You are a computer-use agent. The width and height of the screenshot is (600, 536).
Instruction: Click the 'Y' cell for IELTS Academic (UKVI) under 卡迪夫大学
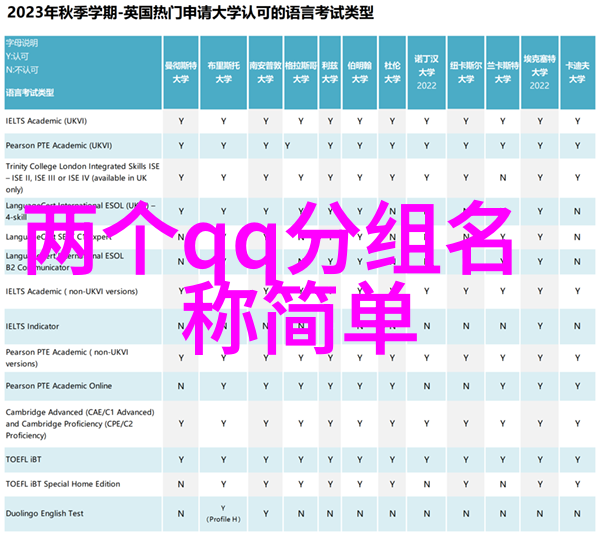(x=577, y=121)
